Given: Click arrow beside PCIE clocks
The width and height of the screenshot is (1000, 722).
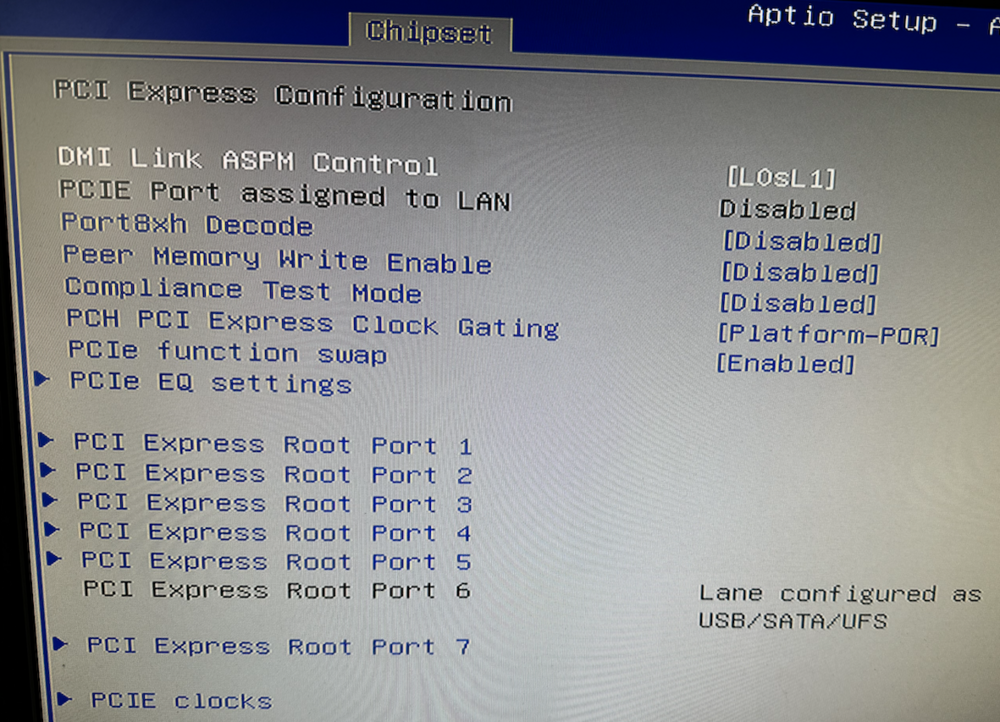Looking at the screenshot, I should (64, 698).
